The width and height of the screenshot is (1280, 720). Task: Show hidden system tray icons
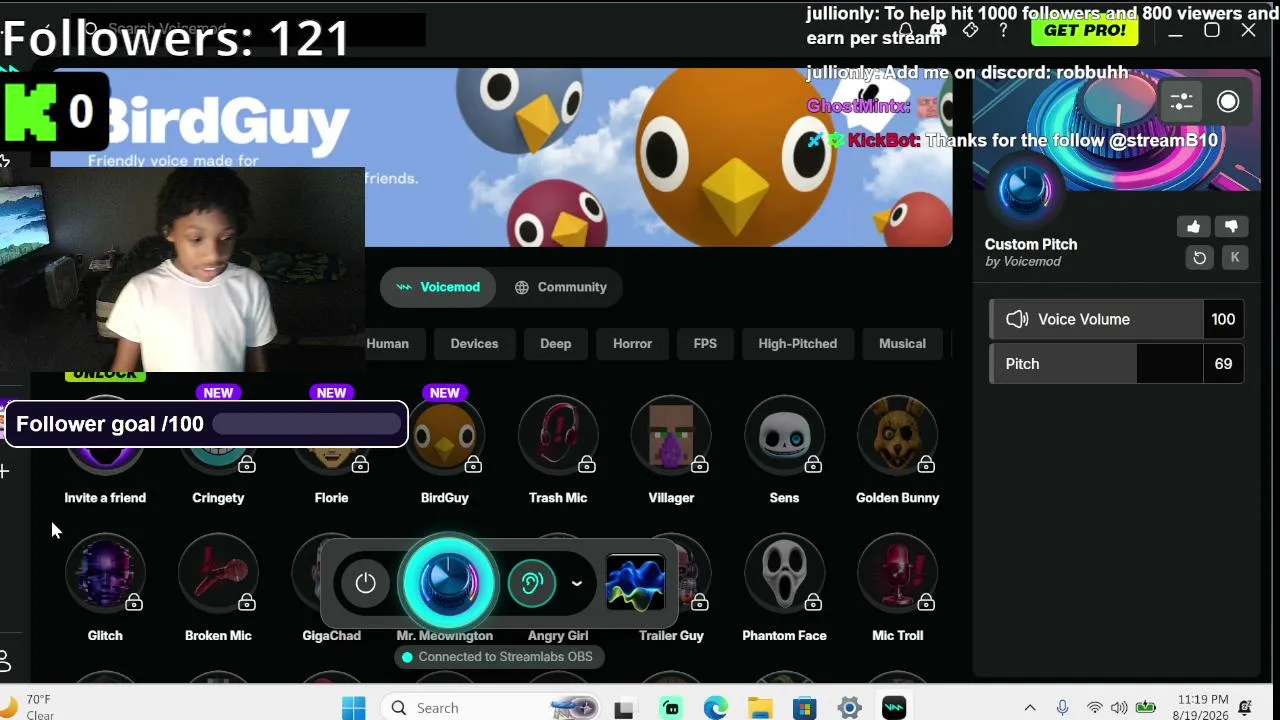tap(1029, 708)
